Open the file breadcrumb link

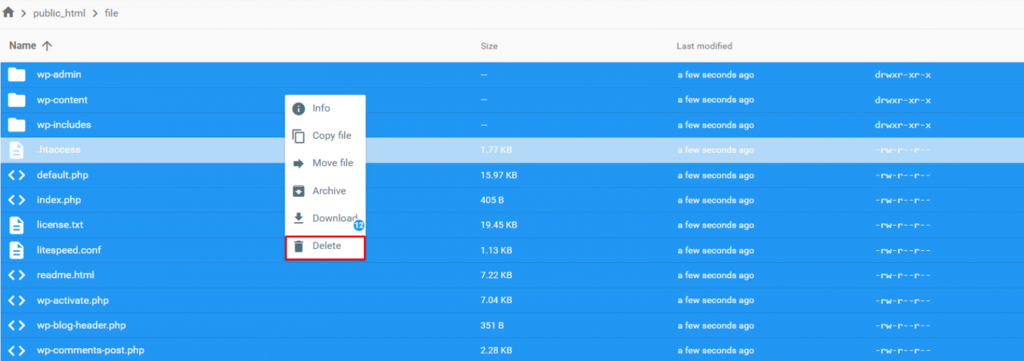[112, 13]
